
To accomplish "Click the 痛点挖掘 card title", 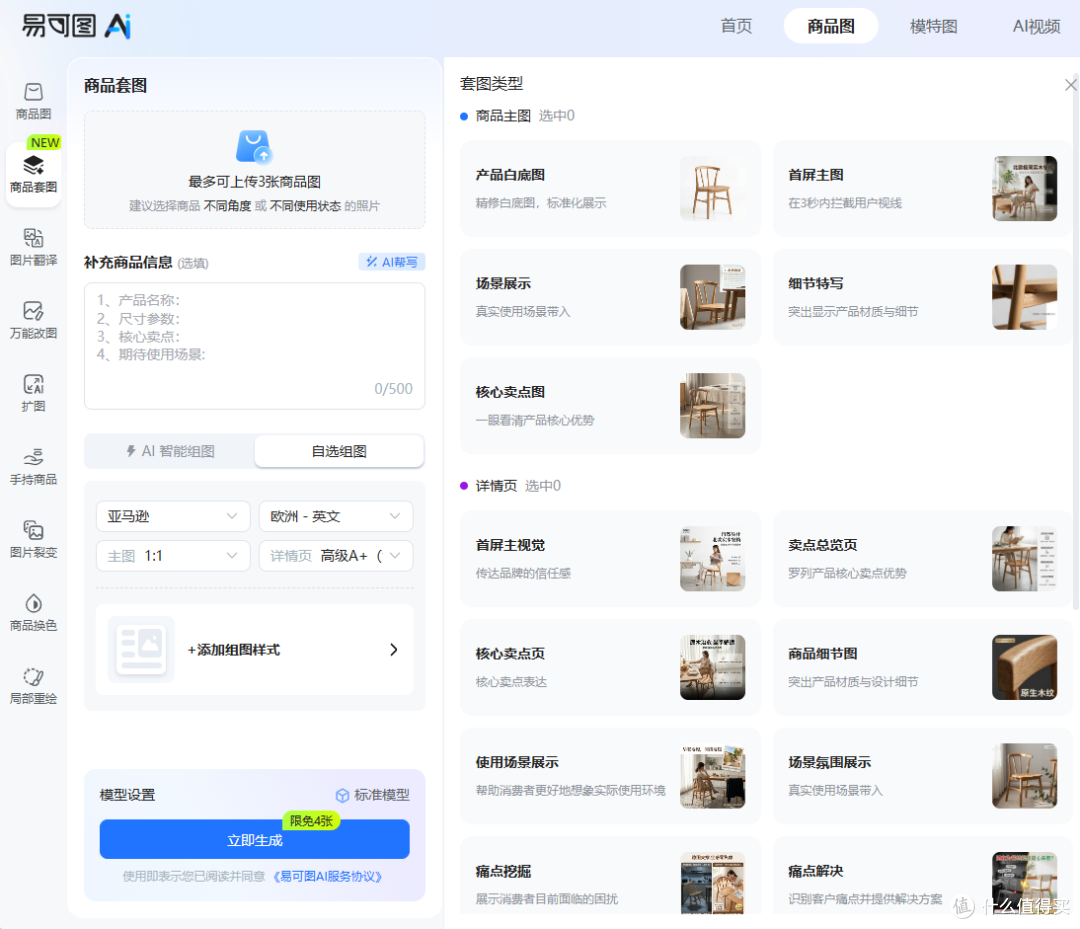I will (503, 871).
